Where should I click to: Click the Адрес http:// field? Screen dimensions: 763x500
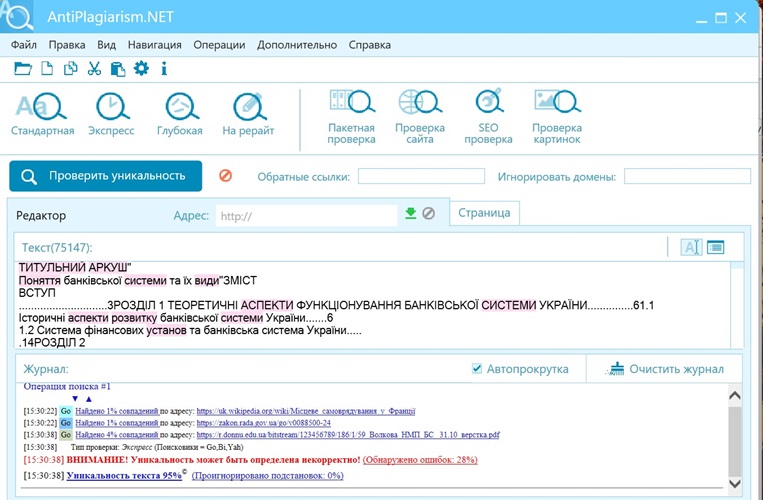[307, 215]
